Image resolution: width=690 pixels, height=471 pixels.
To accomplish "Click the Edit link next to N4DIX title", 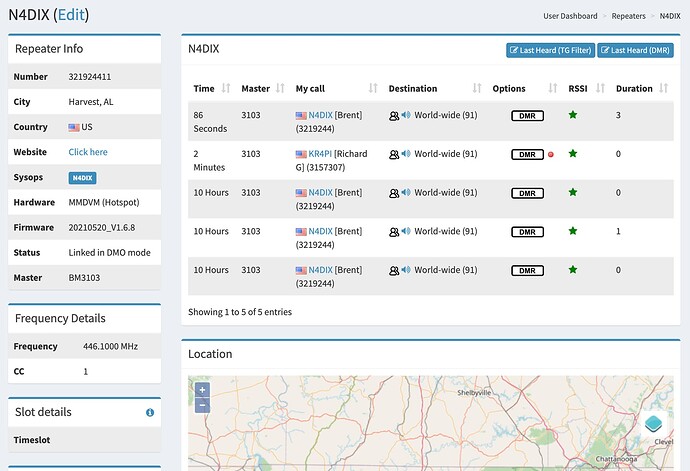I will (x=71, y=14).
